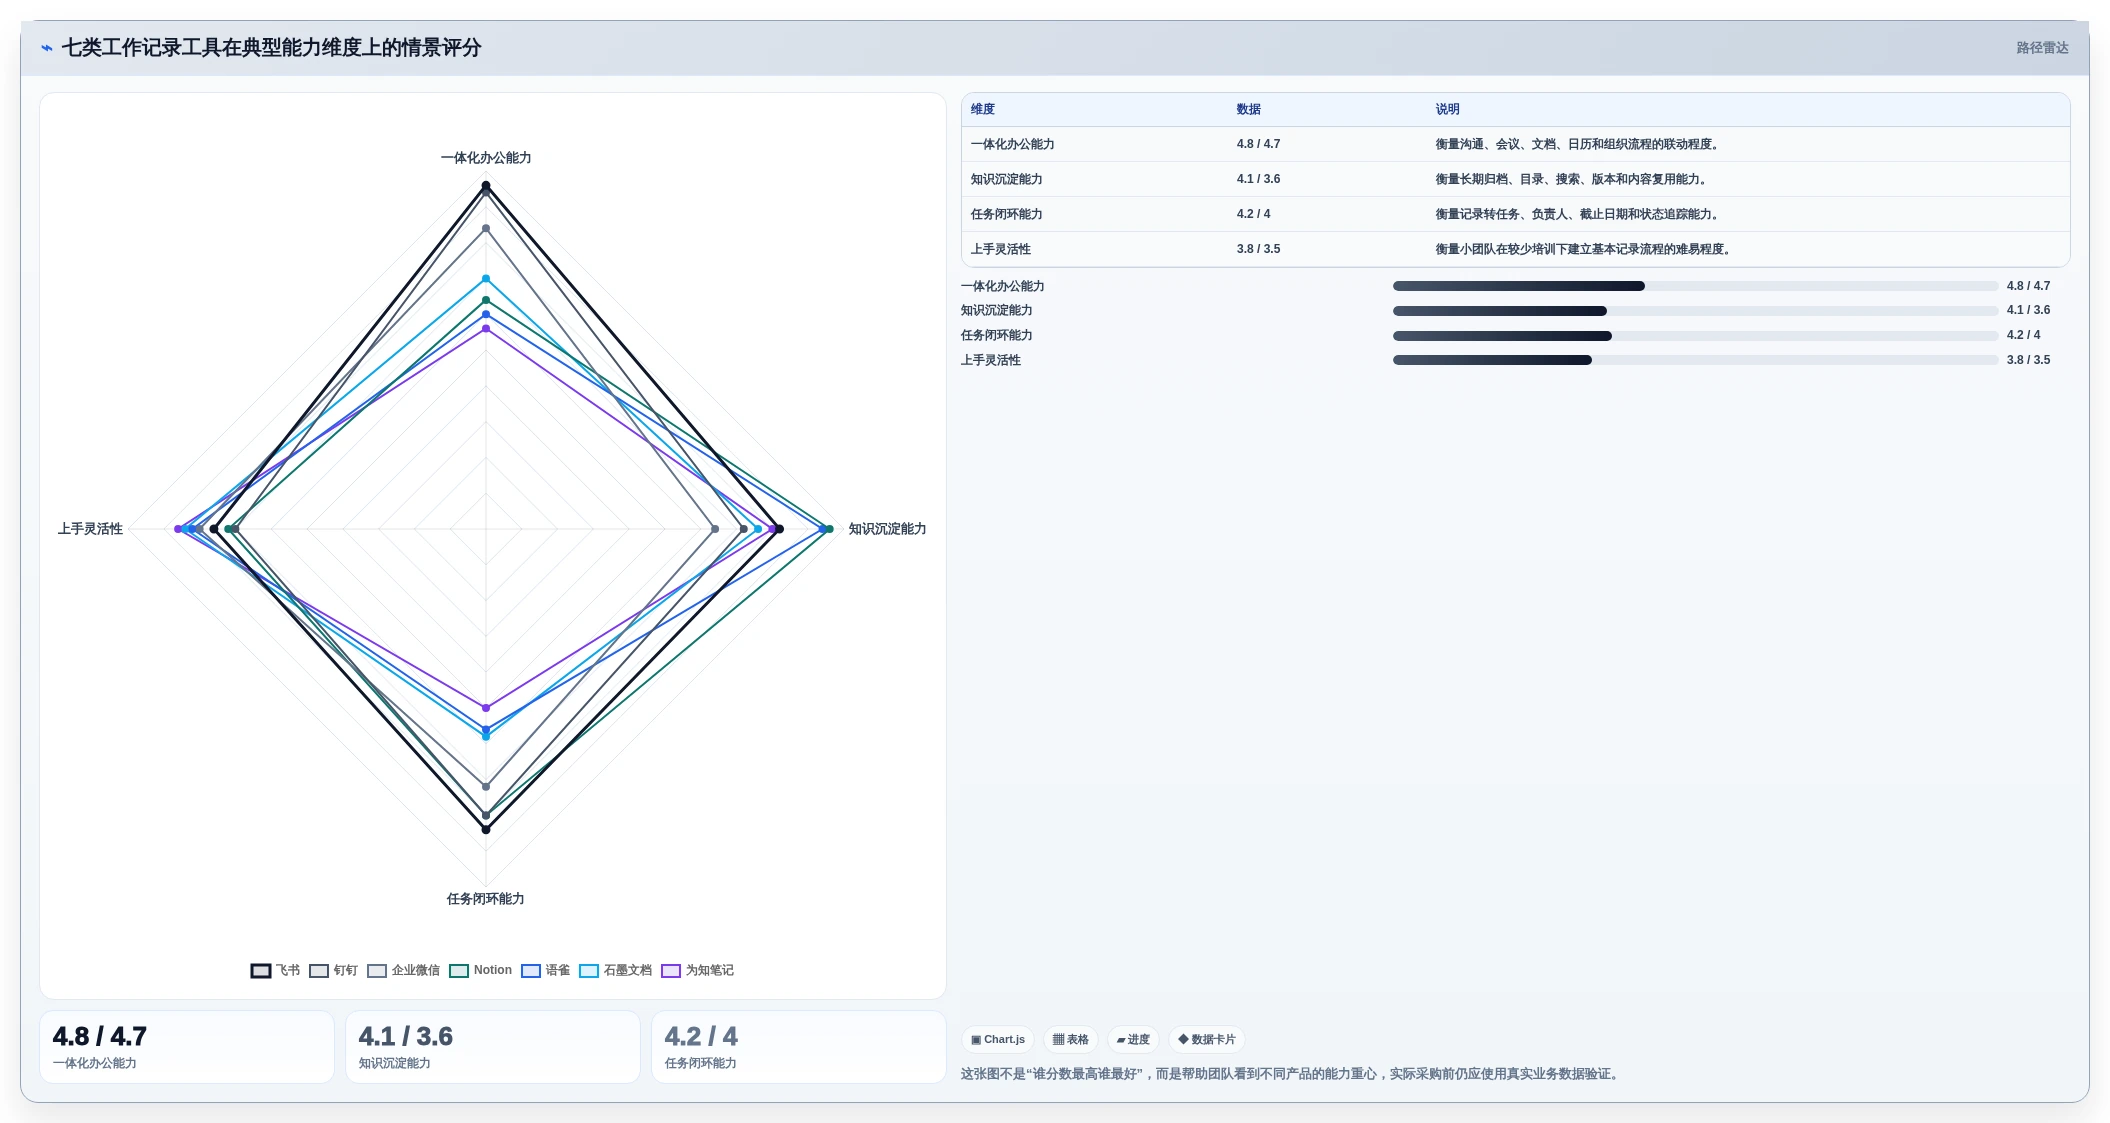
Task: Click the 一体化办公能力 progress bar
Action: tap(1695, 287)
